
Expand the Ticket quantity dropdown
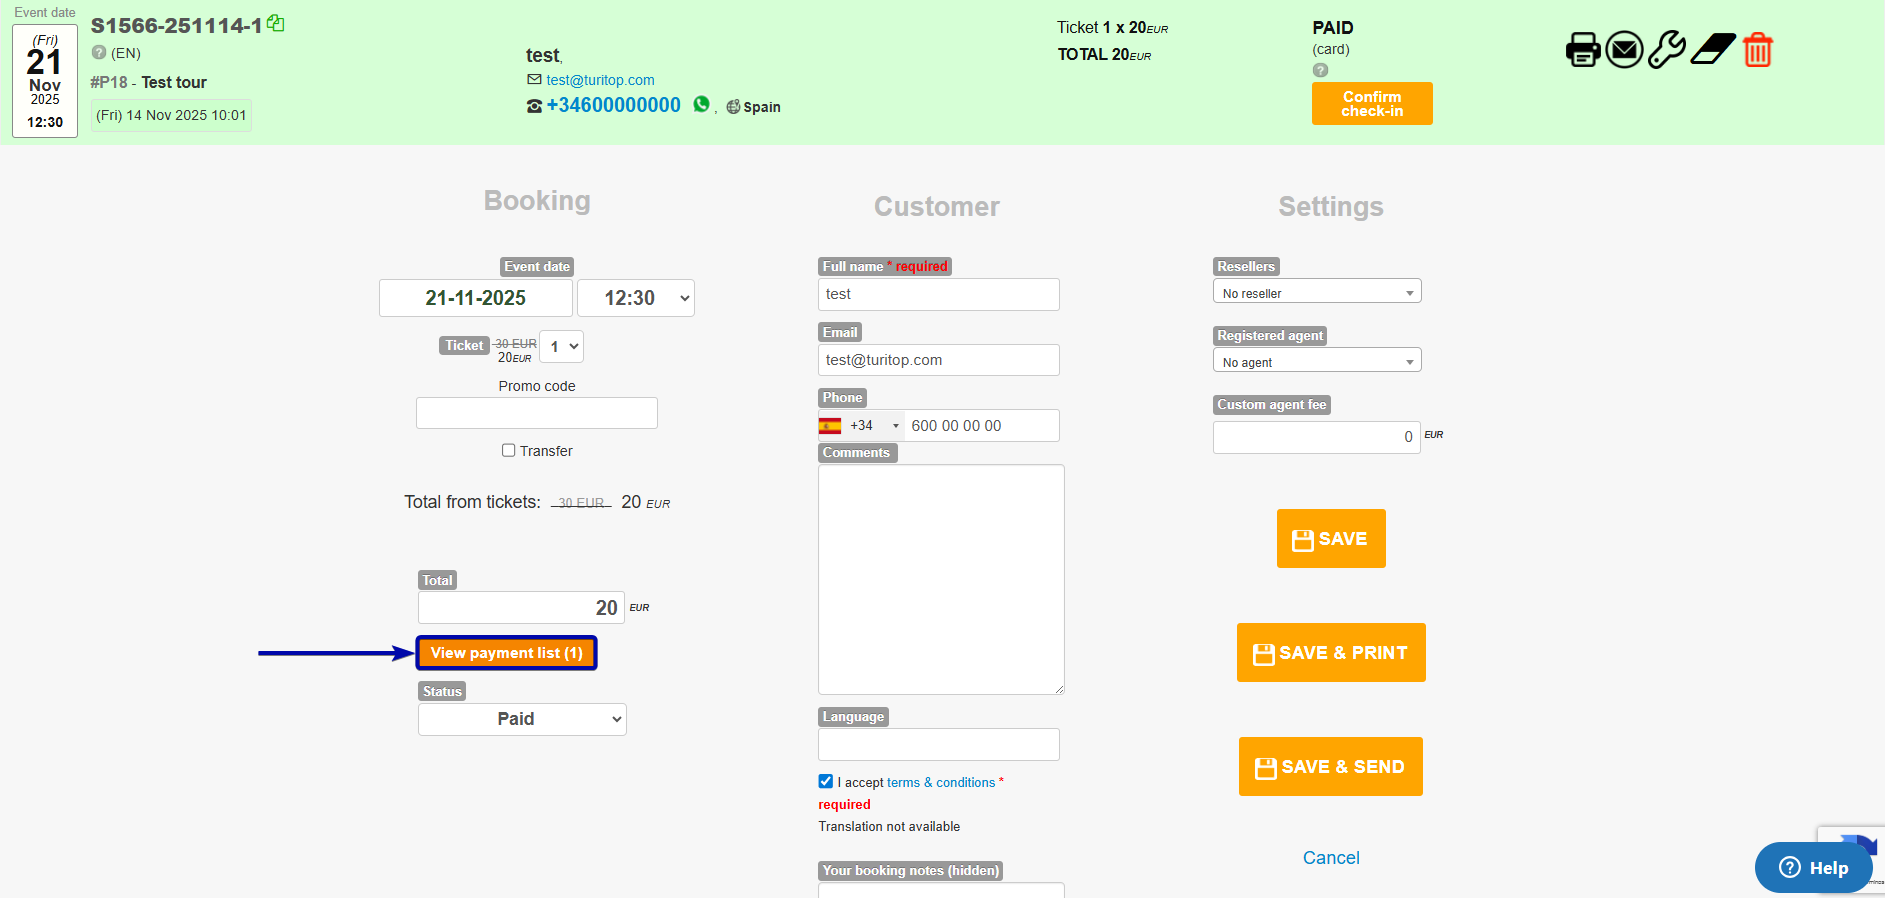(562, 346)
